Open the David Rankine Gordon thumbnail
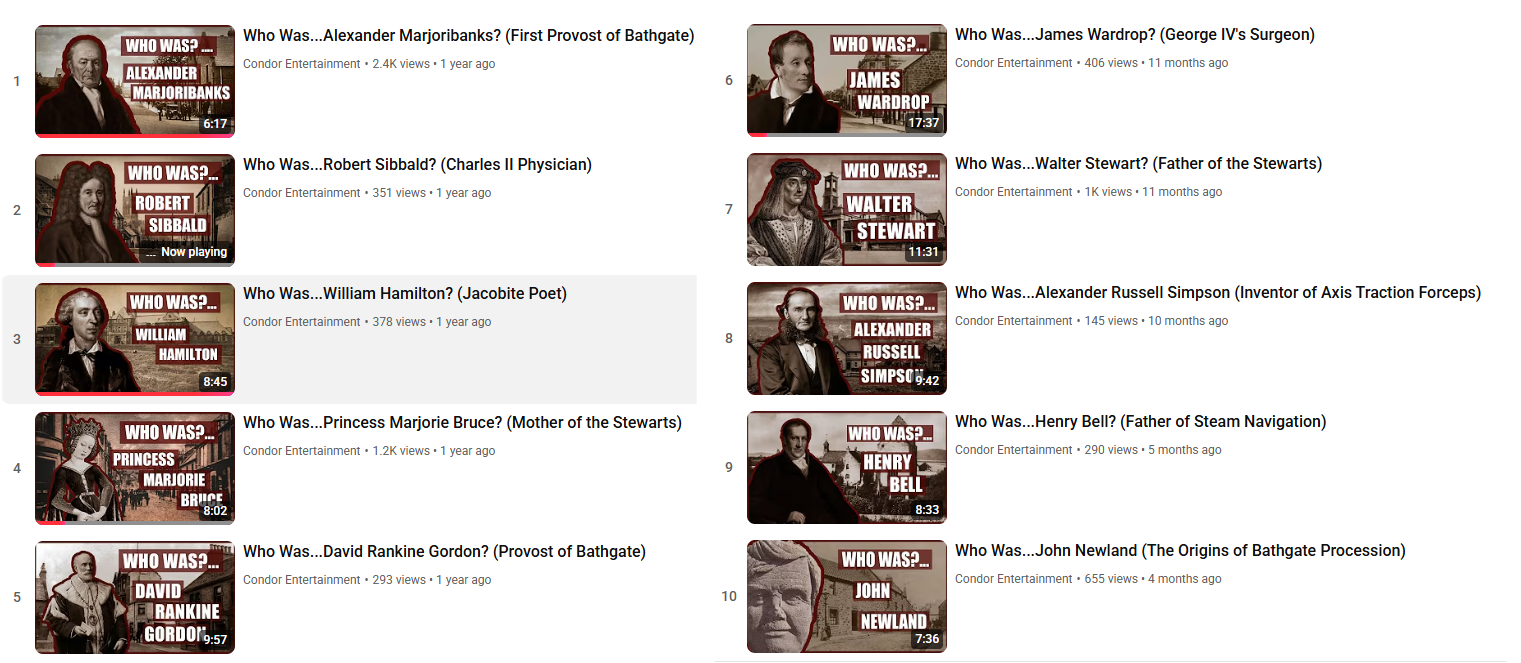Viewport: 1521px width, 663px height. tap(135, 597)
